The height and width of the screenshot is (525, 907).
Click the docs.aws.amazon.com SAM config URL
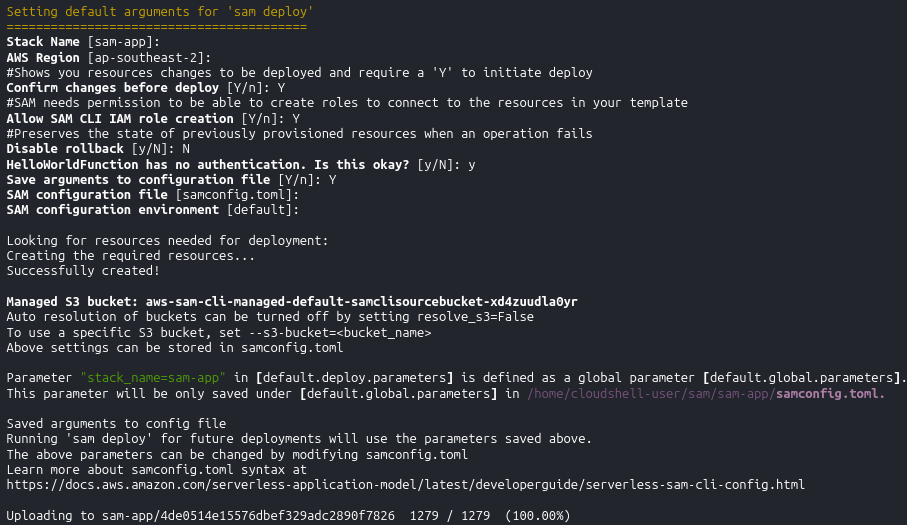[405, 485]
